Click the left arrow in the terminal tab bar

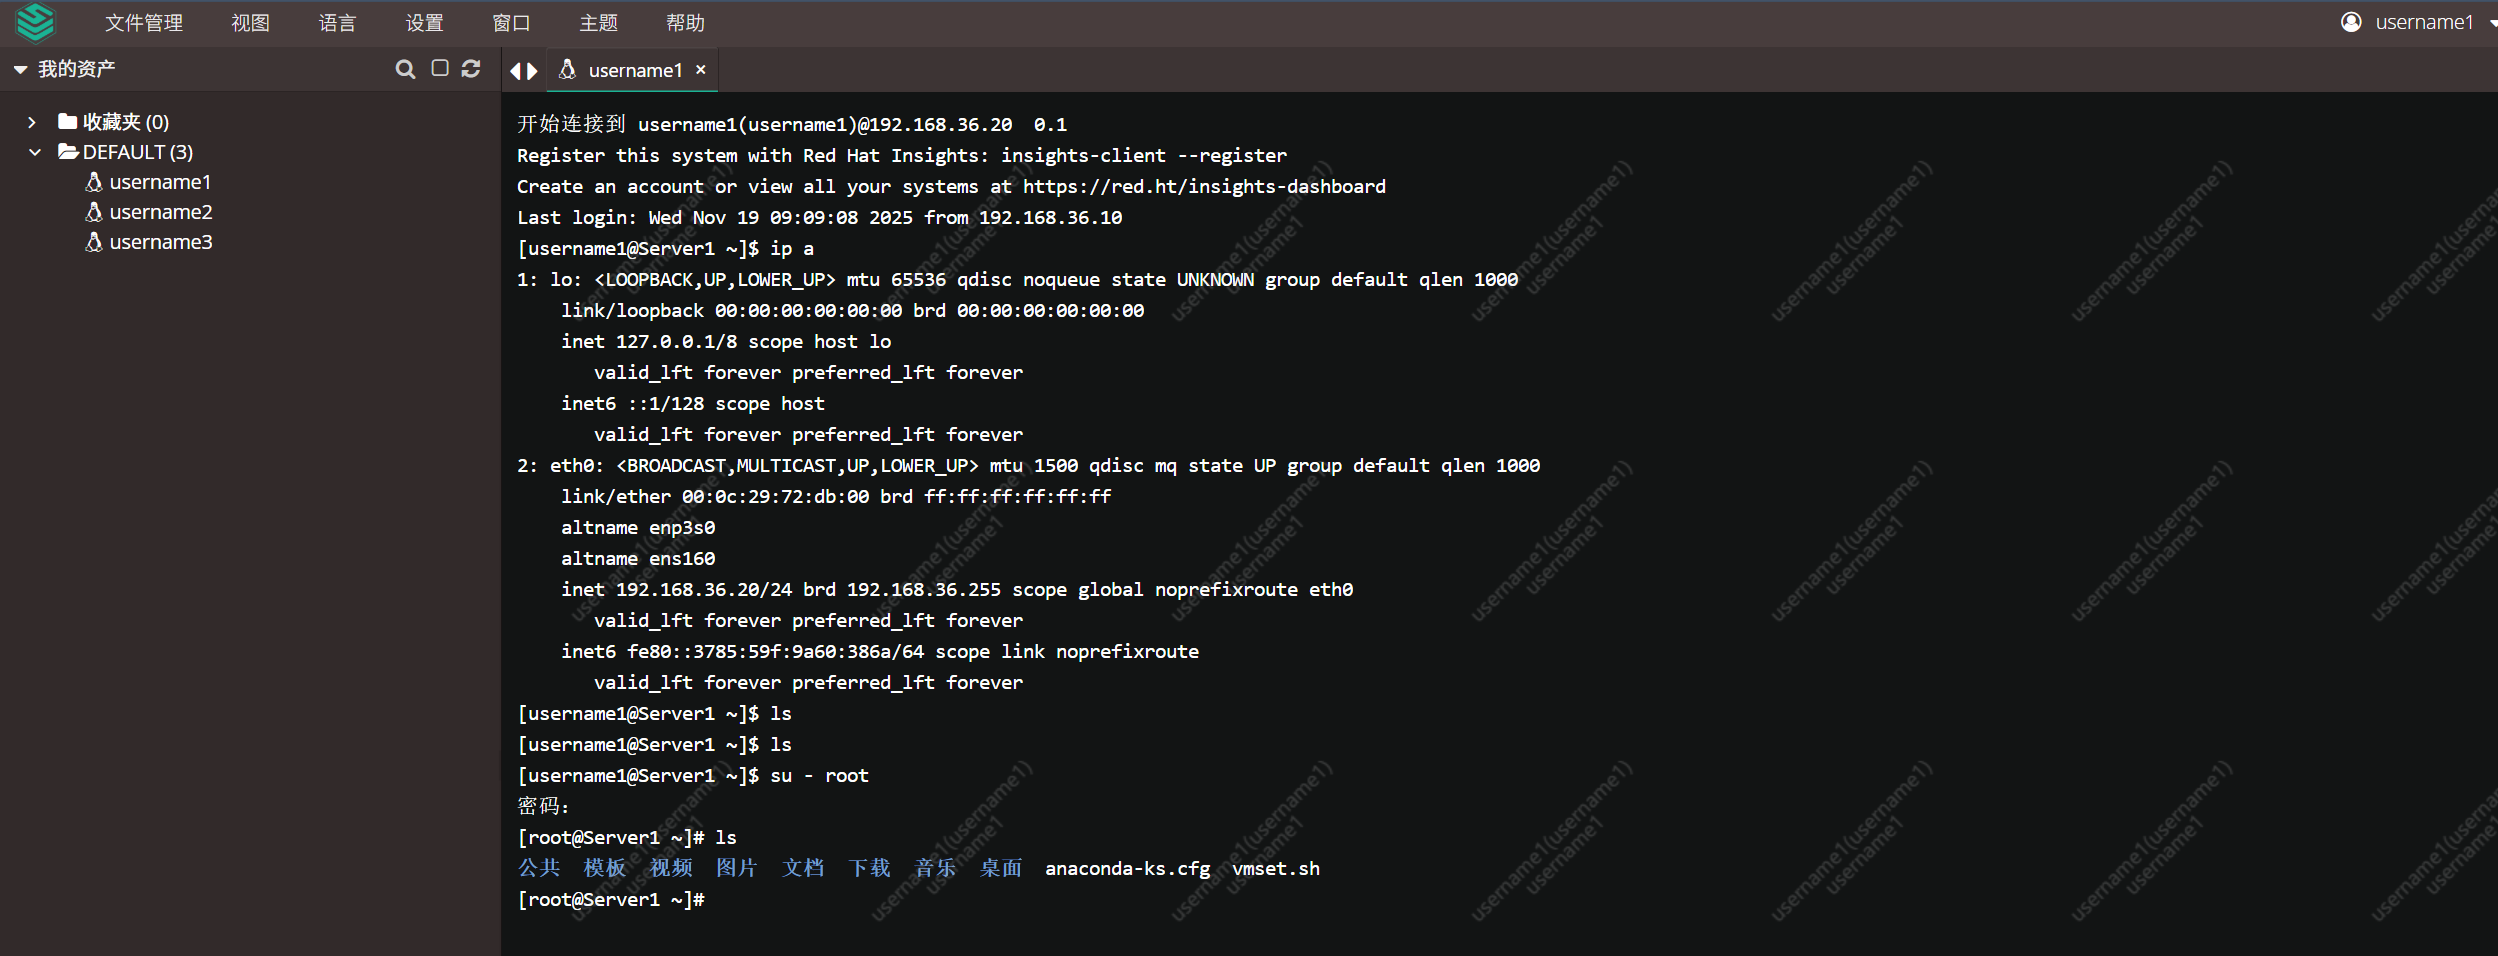click(517, 70)
